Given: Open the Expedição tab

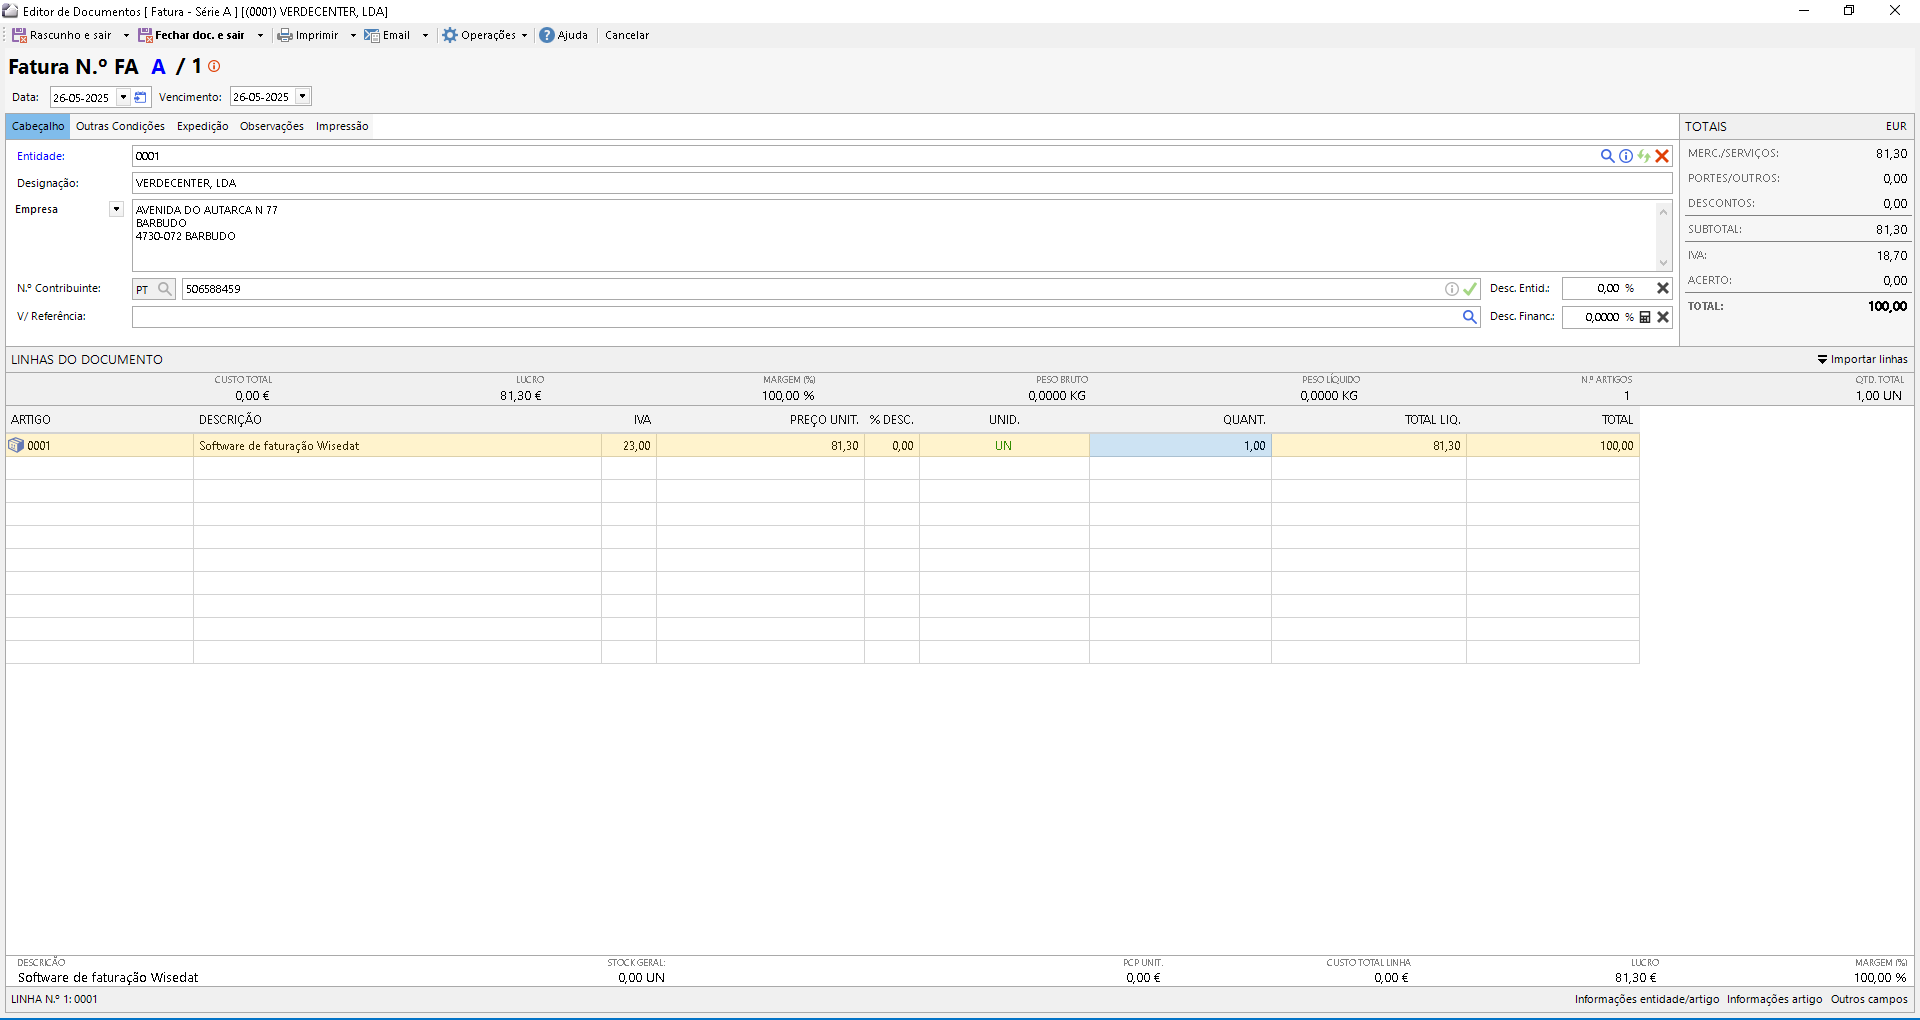Looking at the screenshot, I should click(x=202, y=127).
